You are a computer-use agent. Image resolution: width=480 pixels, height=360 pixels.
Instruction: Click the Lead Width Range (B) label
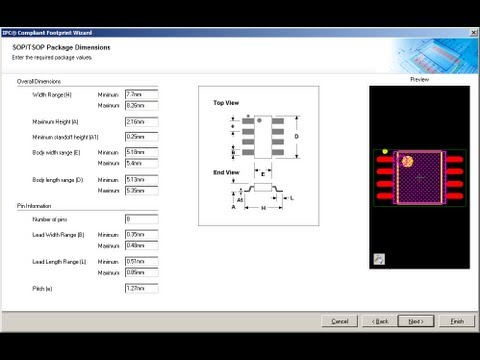point(58,235)
